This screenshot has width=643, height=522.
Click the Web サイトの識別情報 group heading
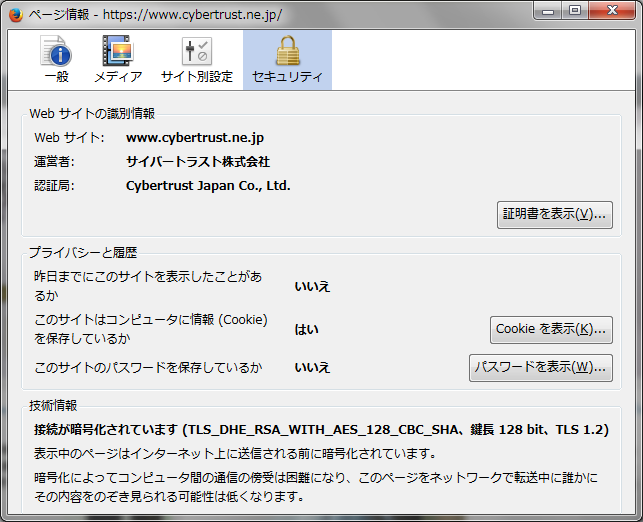pos(92,114)
